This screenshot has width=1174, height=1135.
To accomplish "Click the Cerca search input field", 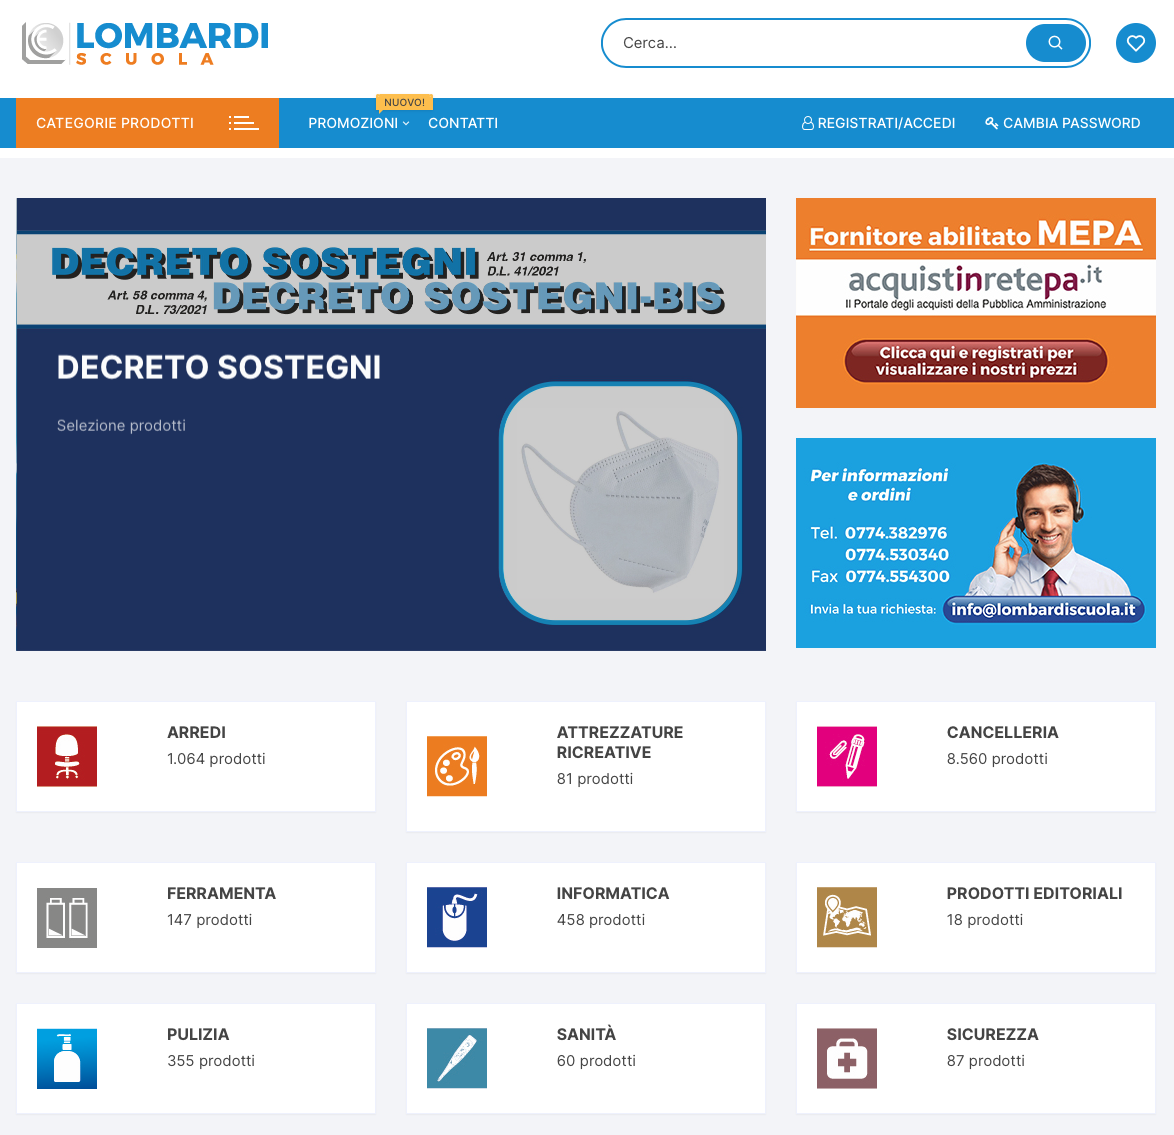I will 816,43.
